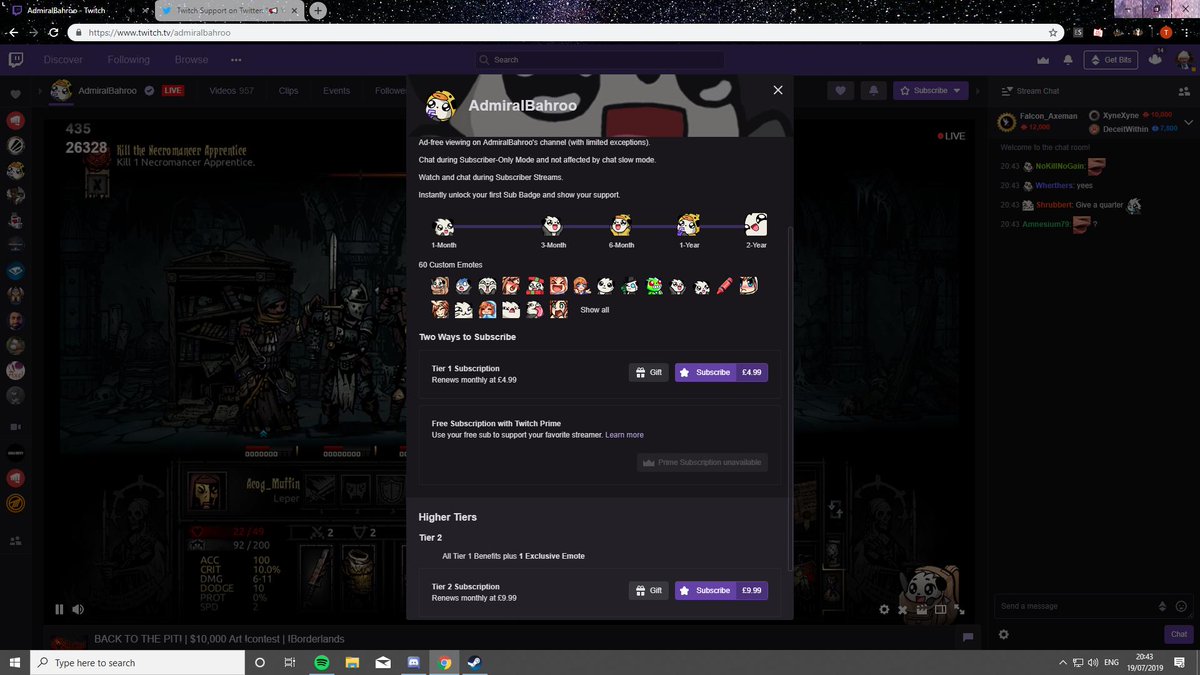Click the Twitch logo home icon

tap(16, 59)
